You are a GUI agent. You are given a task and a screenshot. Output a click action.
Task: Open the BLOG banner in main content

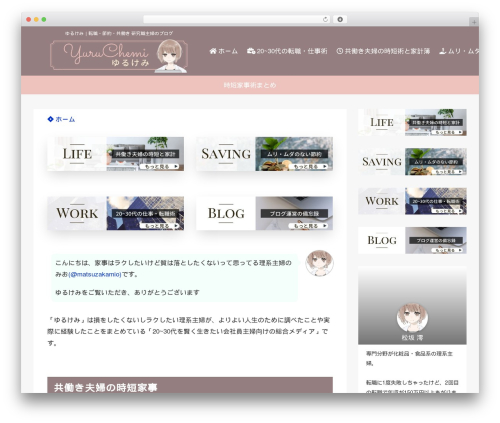[264, 213]
